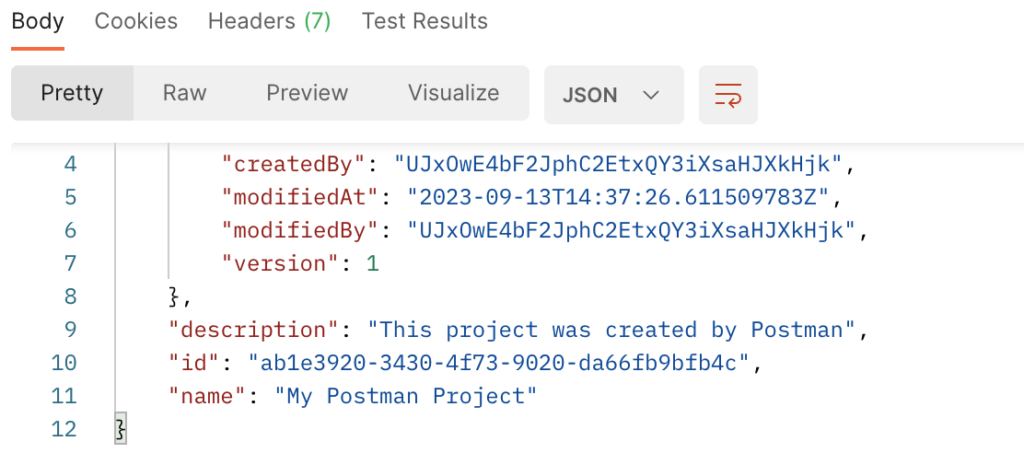Select the Pretty view mode

click(72, 93)
